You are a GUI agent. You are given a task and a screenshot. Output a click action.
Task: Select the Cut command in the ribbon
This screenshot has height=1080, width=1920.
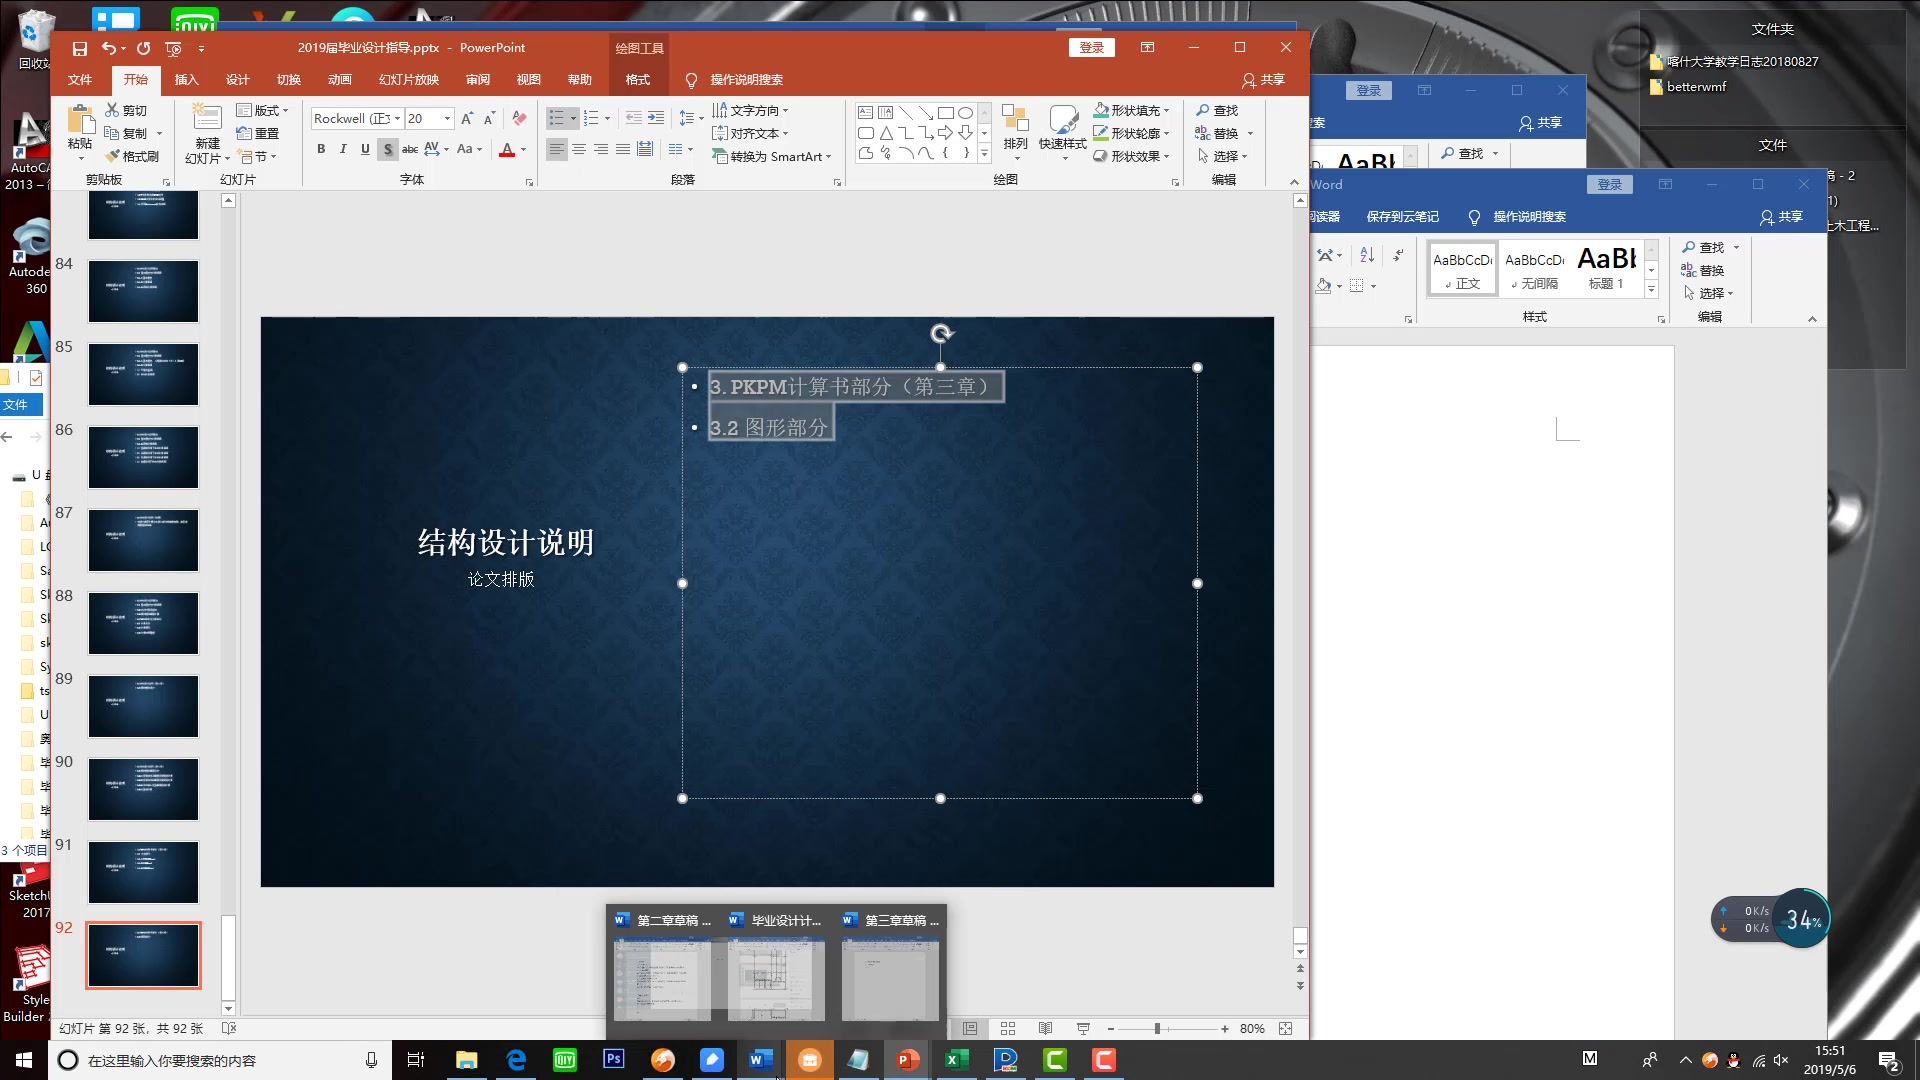coord(127,110)
